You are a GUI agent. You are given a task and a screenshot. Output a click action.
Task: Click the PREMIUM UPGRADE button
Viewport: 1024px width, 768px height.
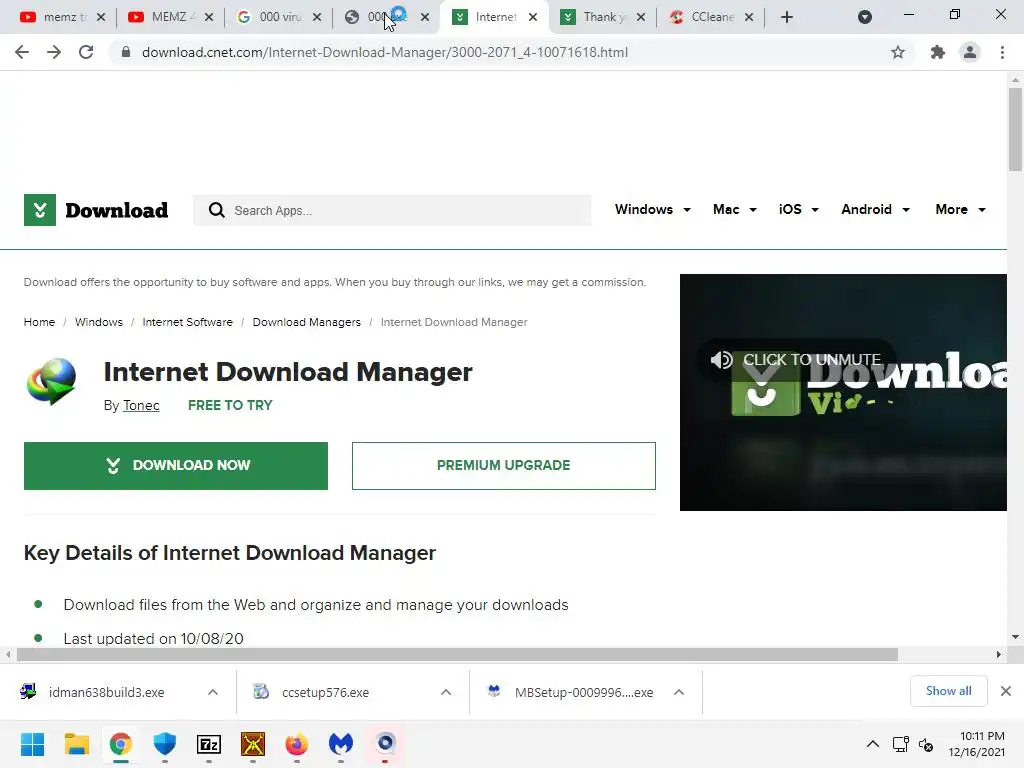click(504, 466)
